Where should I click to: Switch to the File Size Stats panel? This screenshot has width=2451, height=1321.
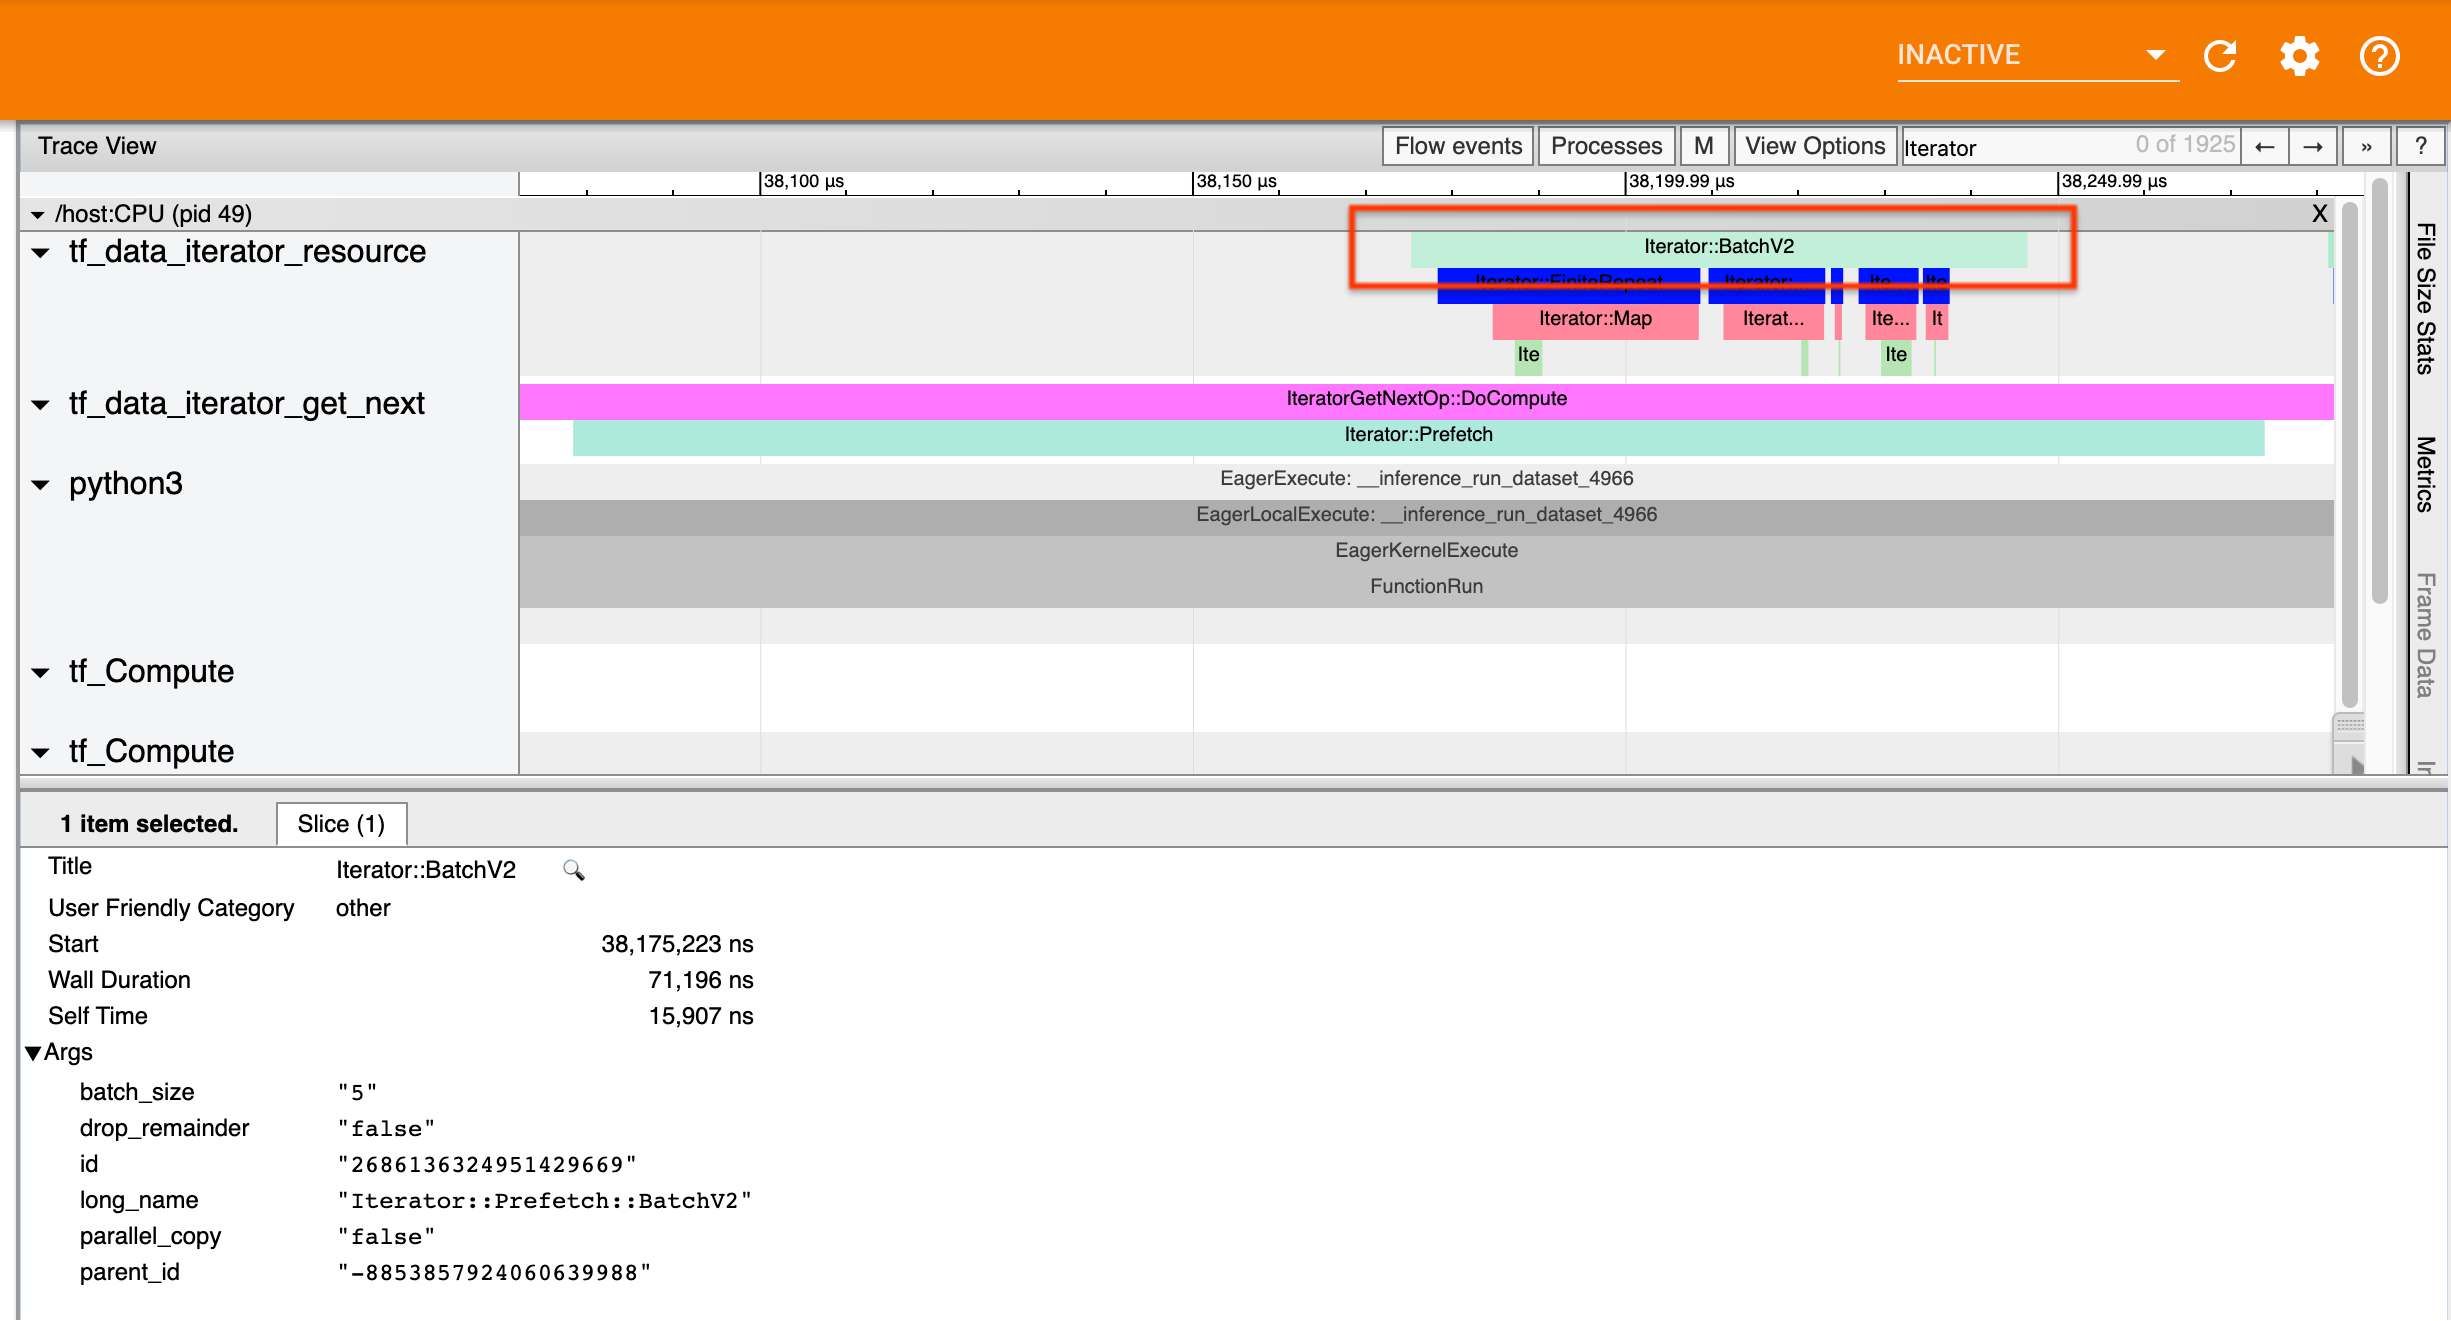[x=2424, y=290]
